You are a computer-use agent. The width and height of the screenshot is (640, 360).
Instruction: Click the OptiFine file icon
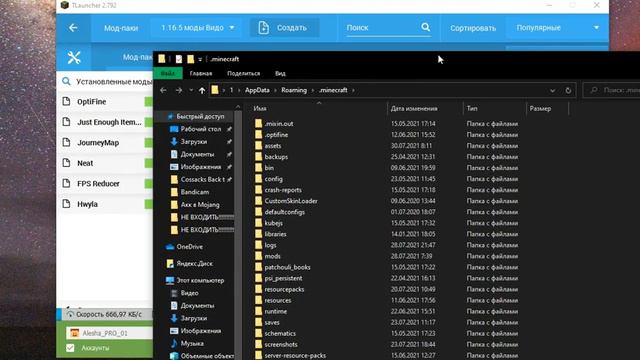66,101
